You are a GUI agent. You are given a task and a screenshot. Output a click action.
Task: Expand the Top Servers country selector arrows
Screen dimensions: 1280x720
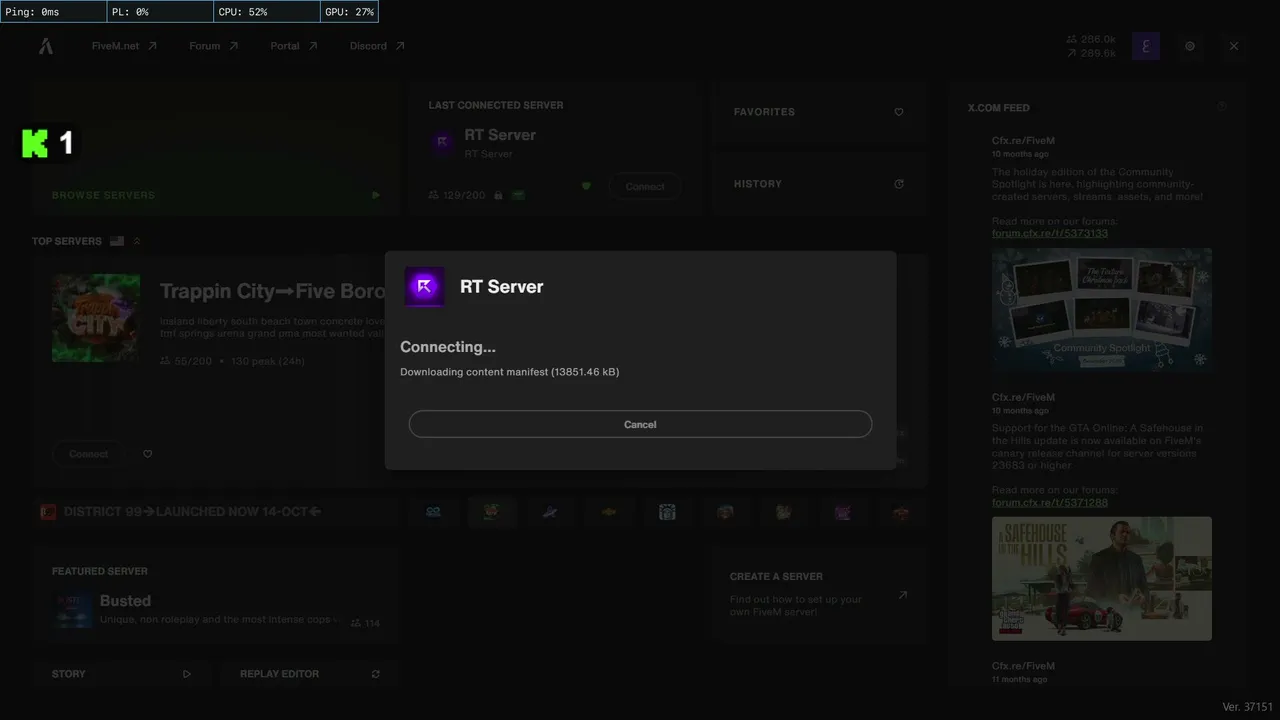click(137, 241)
